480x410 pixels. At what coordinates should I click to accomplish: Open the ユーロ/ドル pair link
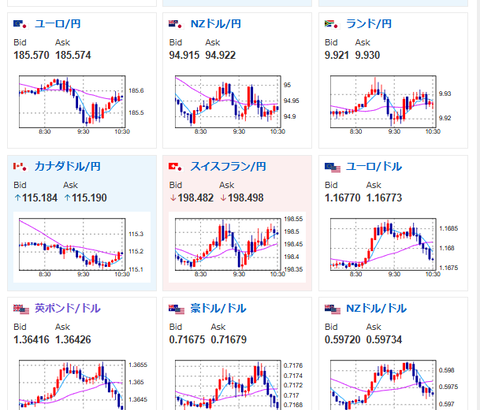(374, 166)
